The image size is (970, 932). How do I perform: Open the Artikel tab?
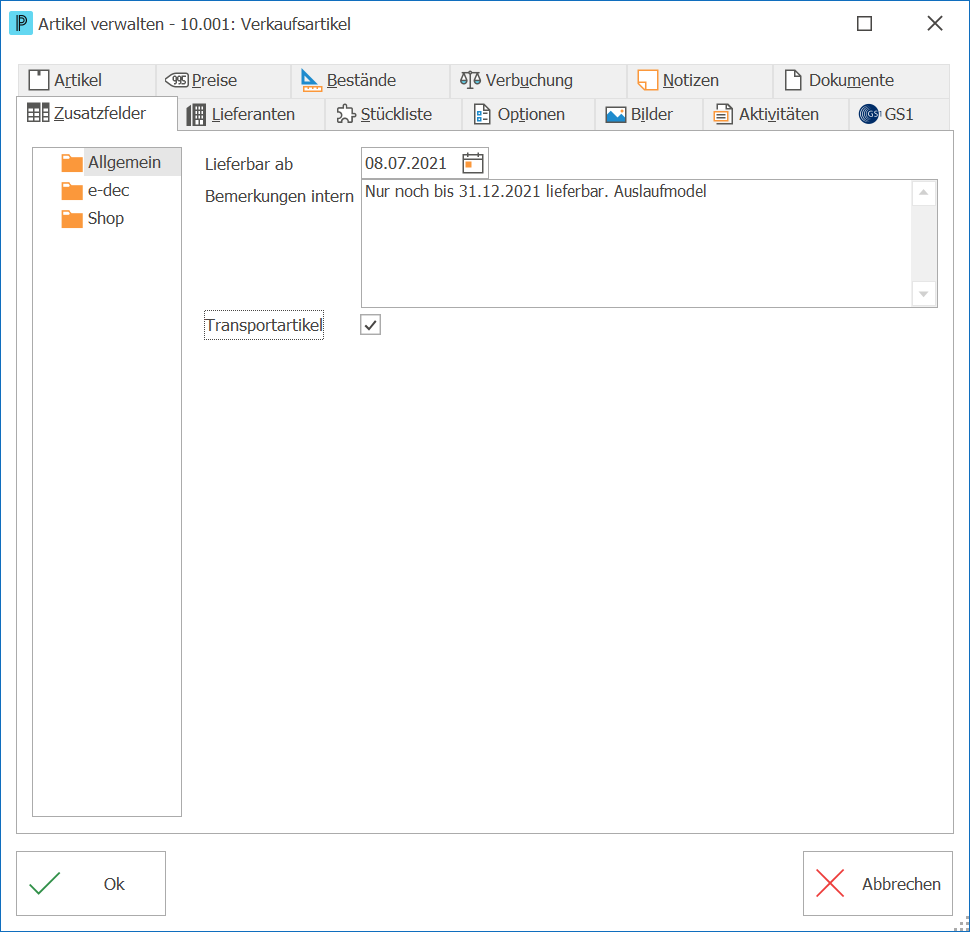pyautogui.click(x=86, y=80)
